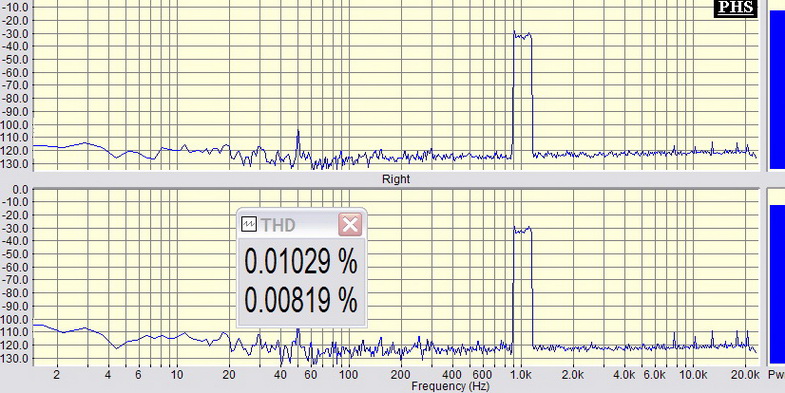
Task: Click the 10.0k frequency axis tick
Action: click(x=693, y=375)
